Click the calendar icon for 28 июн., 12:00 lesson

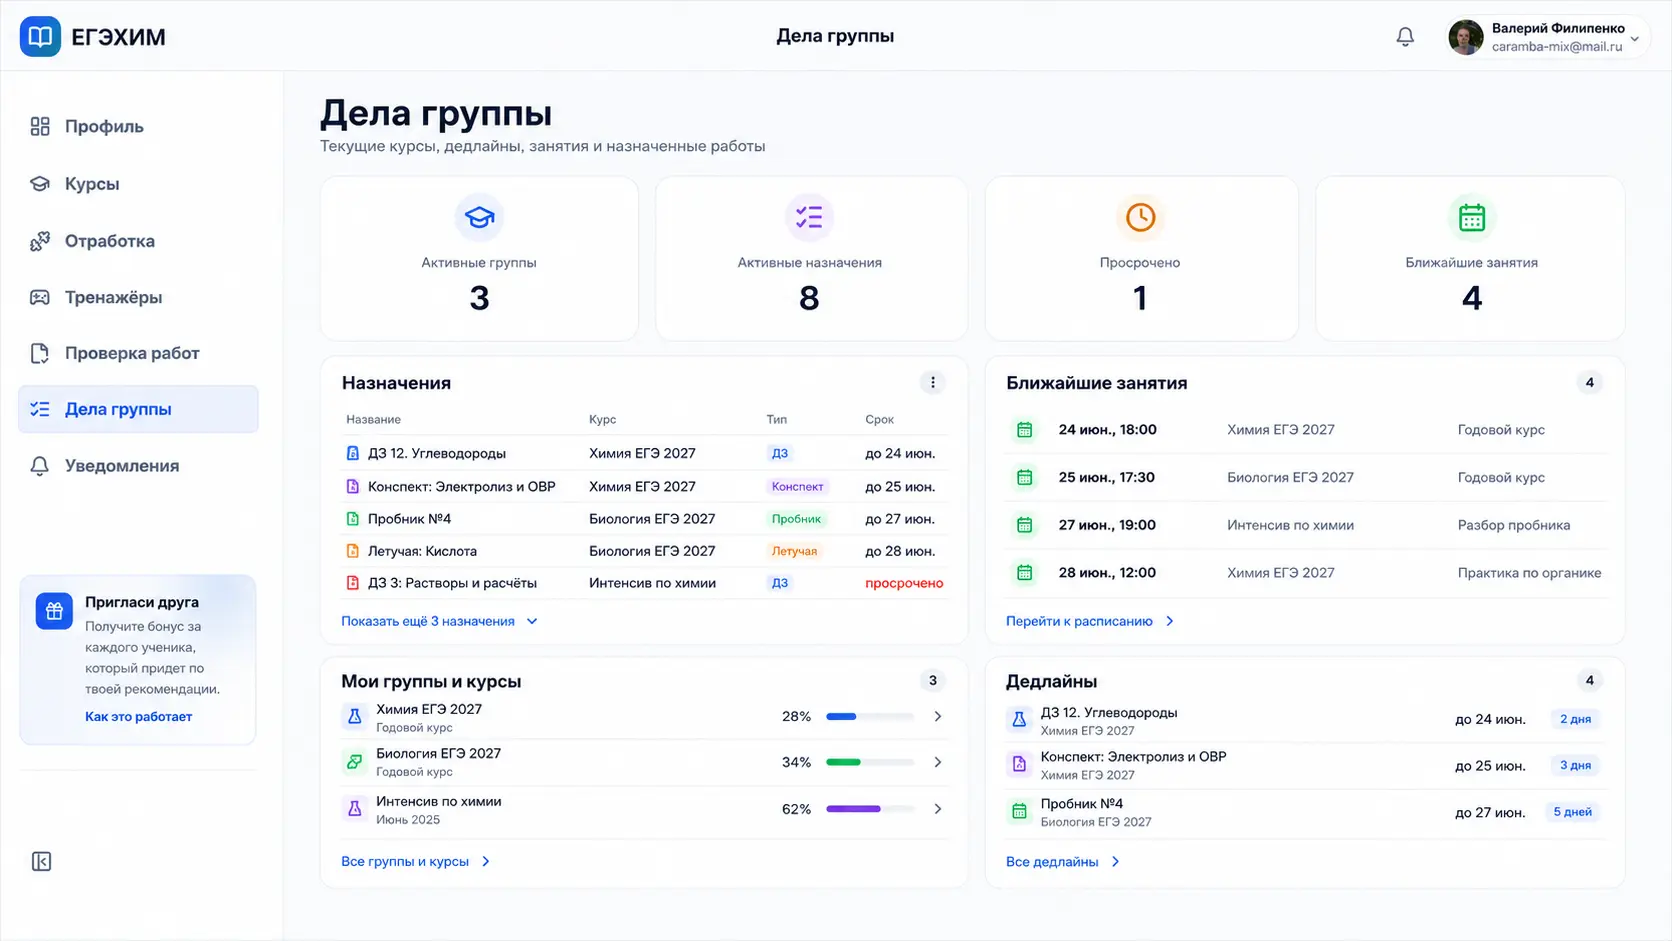pyautogui.click(x=1024, y=573)
